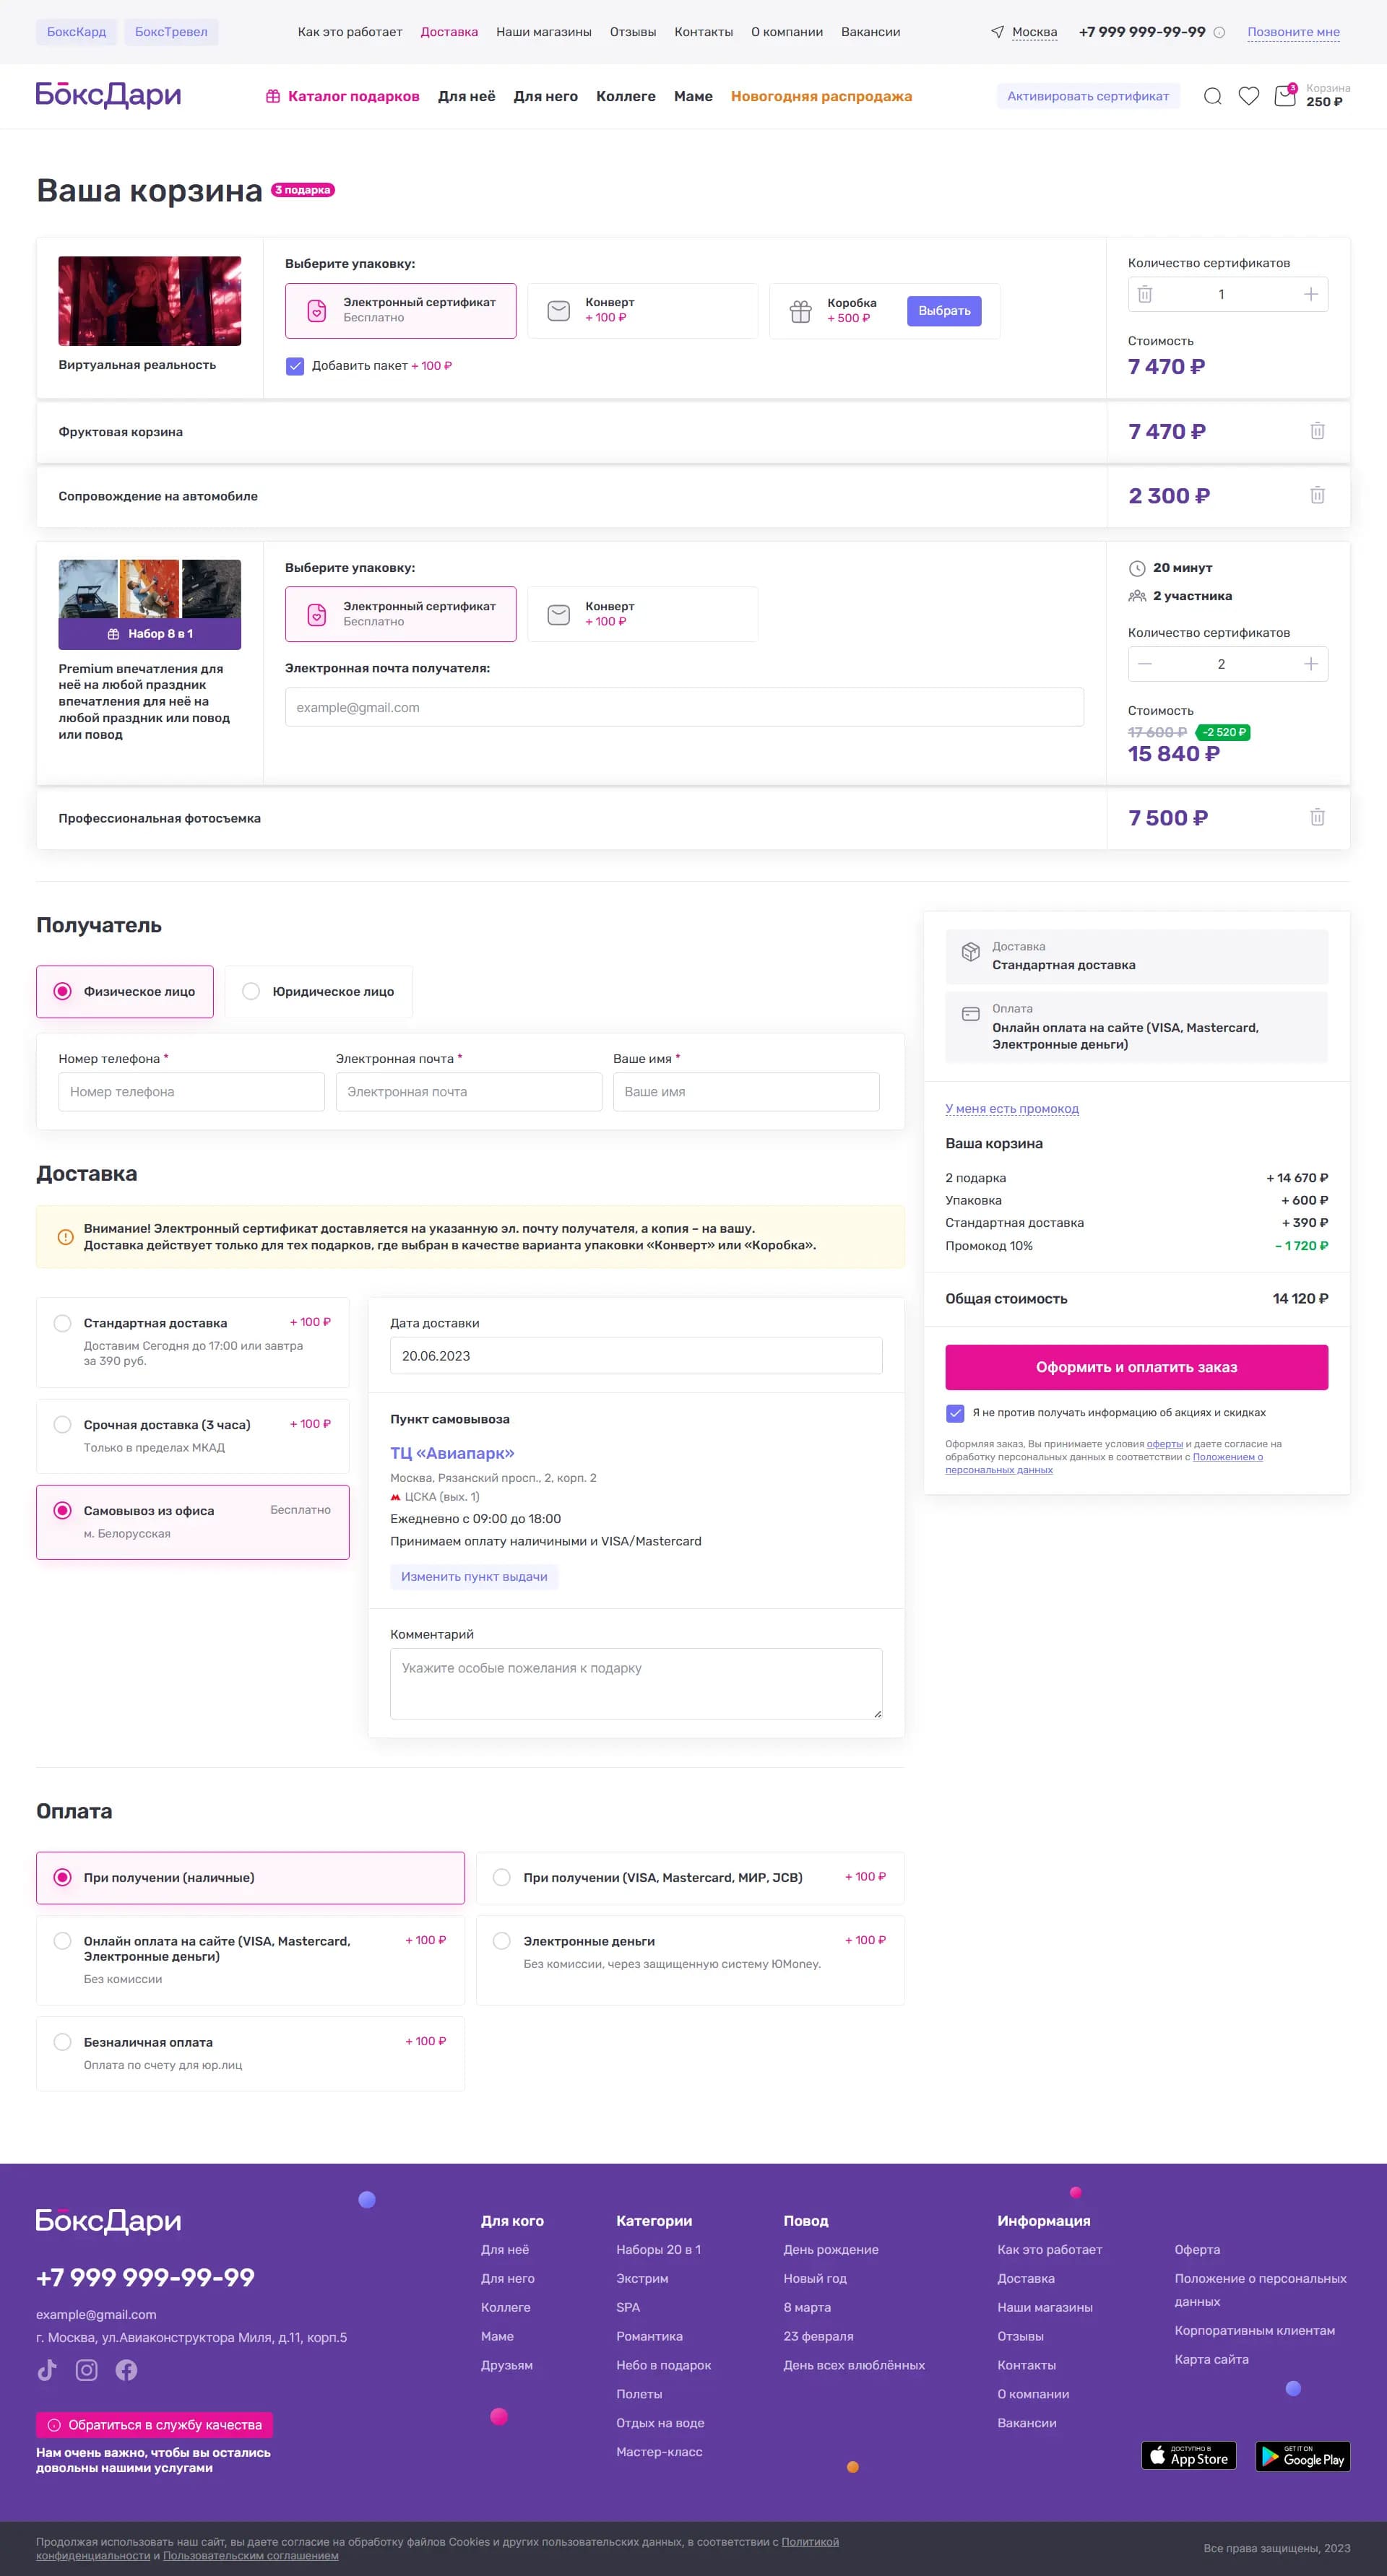Download via the Google Play badge

(1302, 2456)
